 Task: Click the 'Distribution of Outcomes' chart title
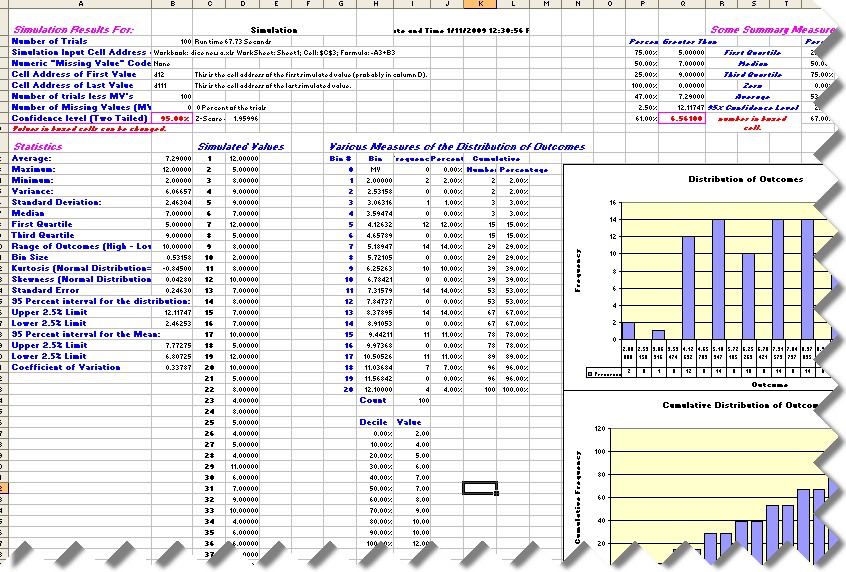(x=746, y=179)
